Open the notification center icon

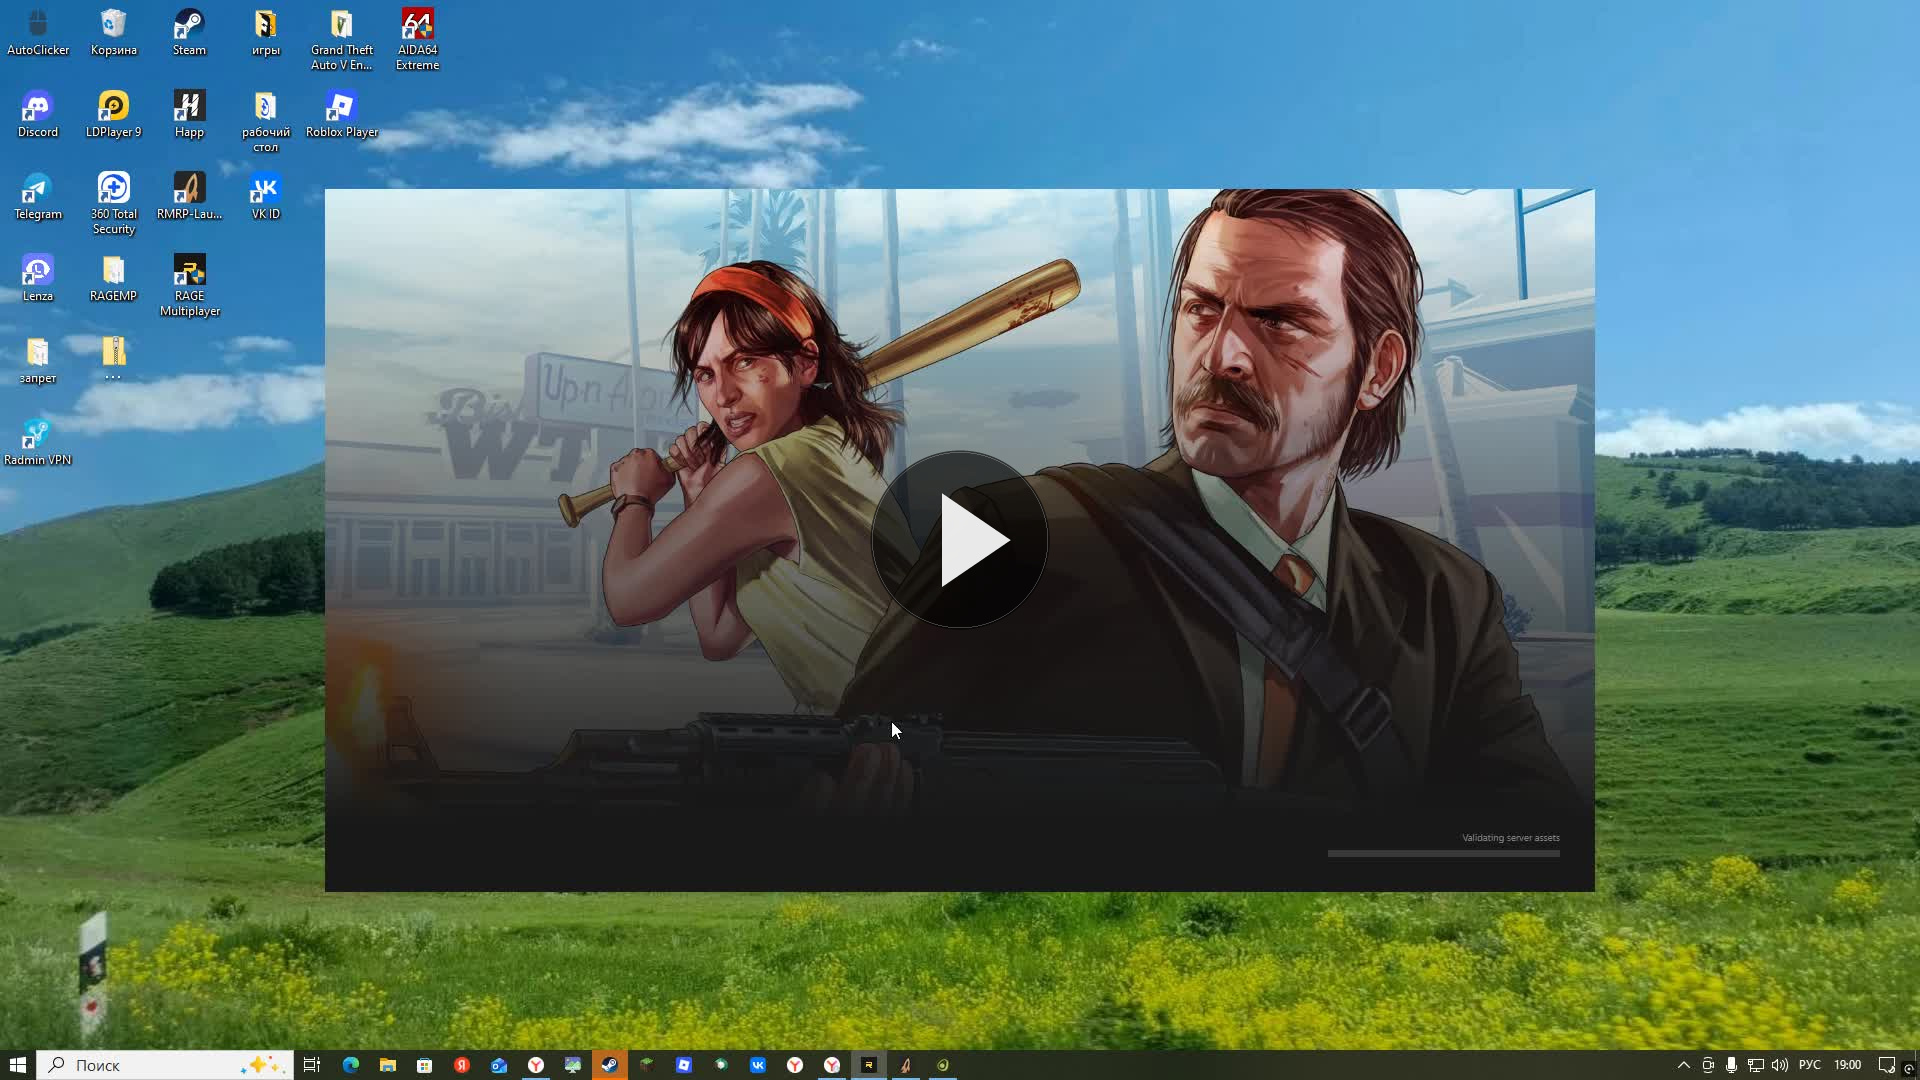[x=1886, y=1065]
